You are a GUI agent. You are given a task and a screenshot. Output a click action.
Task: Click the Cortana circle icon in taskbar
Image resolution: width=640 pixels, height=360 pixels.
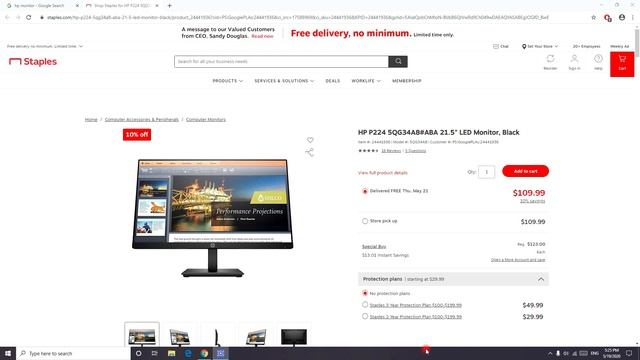point(138,353)
